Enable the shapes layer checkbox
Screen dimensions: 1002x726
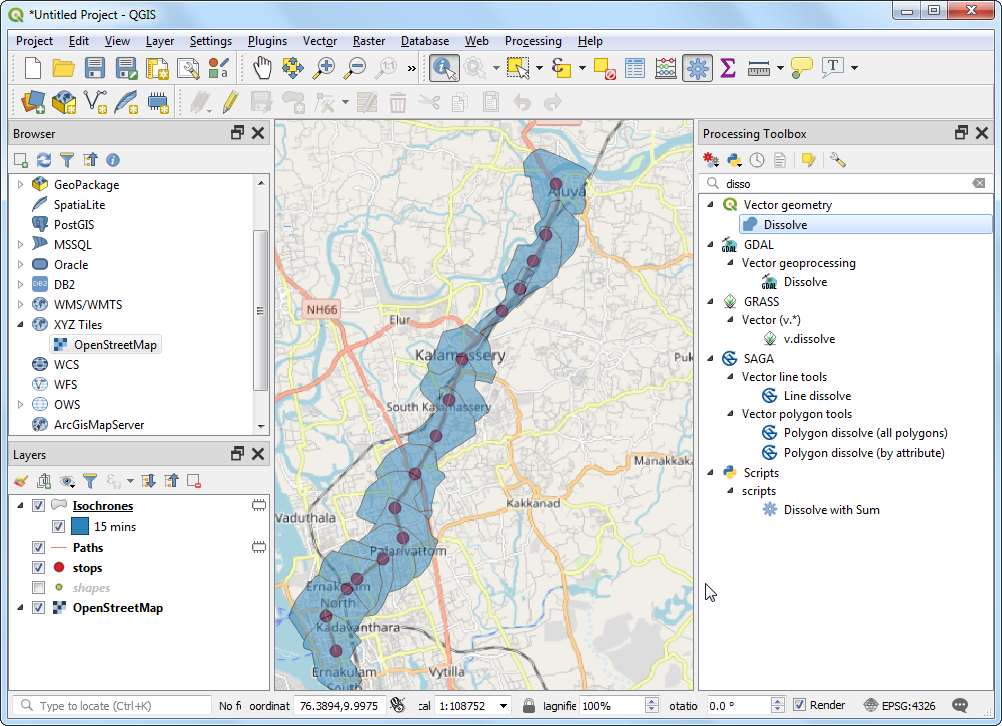point(39,588)
